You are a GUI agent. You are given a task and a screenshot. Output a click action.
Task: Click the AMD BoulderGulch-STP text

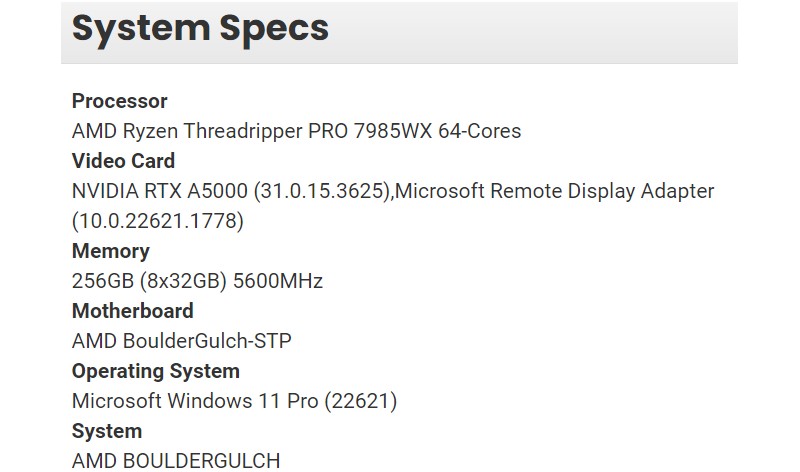coord(182,341)
